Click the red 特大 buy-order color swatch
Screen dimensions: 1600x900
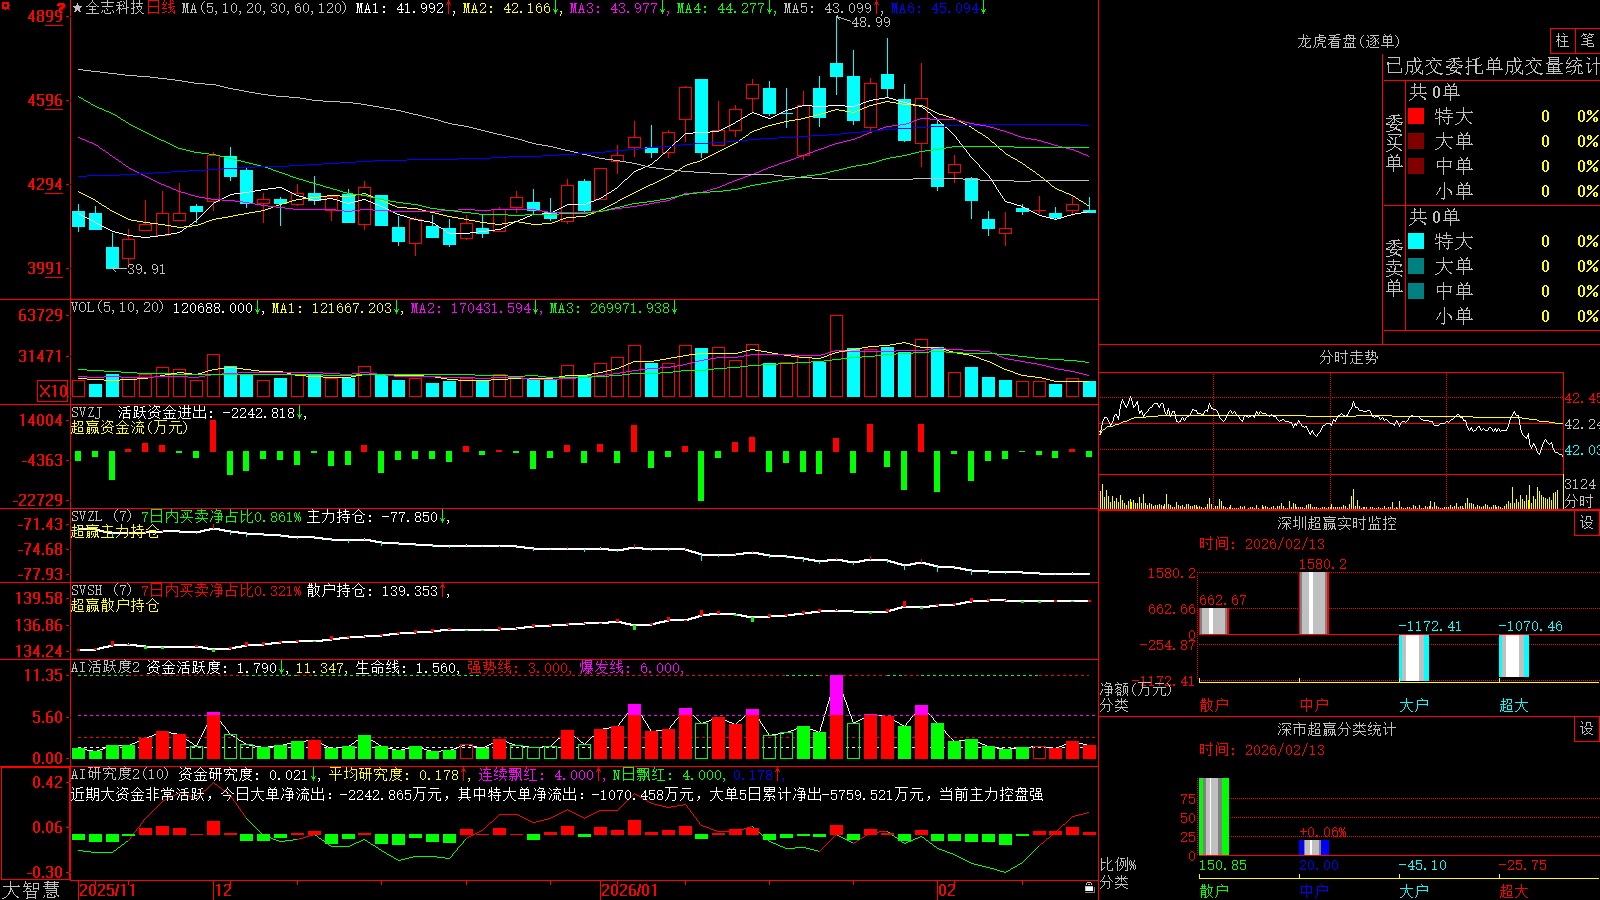(x=1416, y=116)
